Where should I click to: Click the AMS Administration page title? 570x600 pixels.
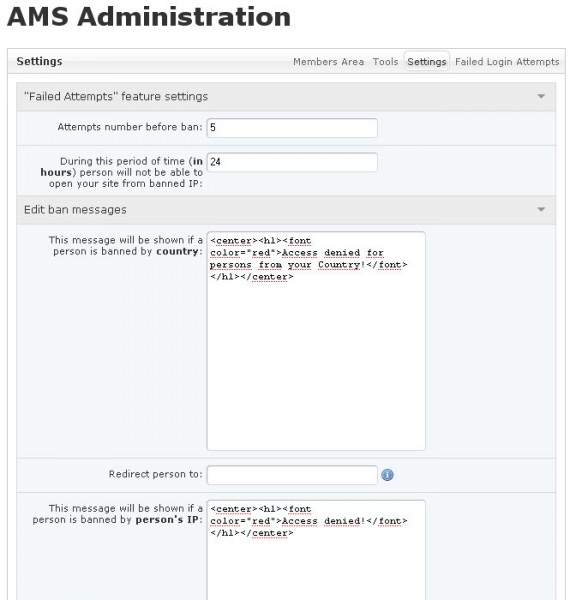tap(149, 17)
